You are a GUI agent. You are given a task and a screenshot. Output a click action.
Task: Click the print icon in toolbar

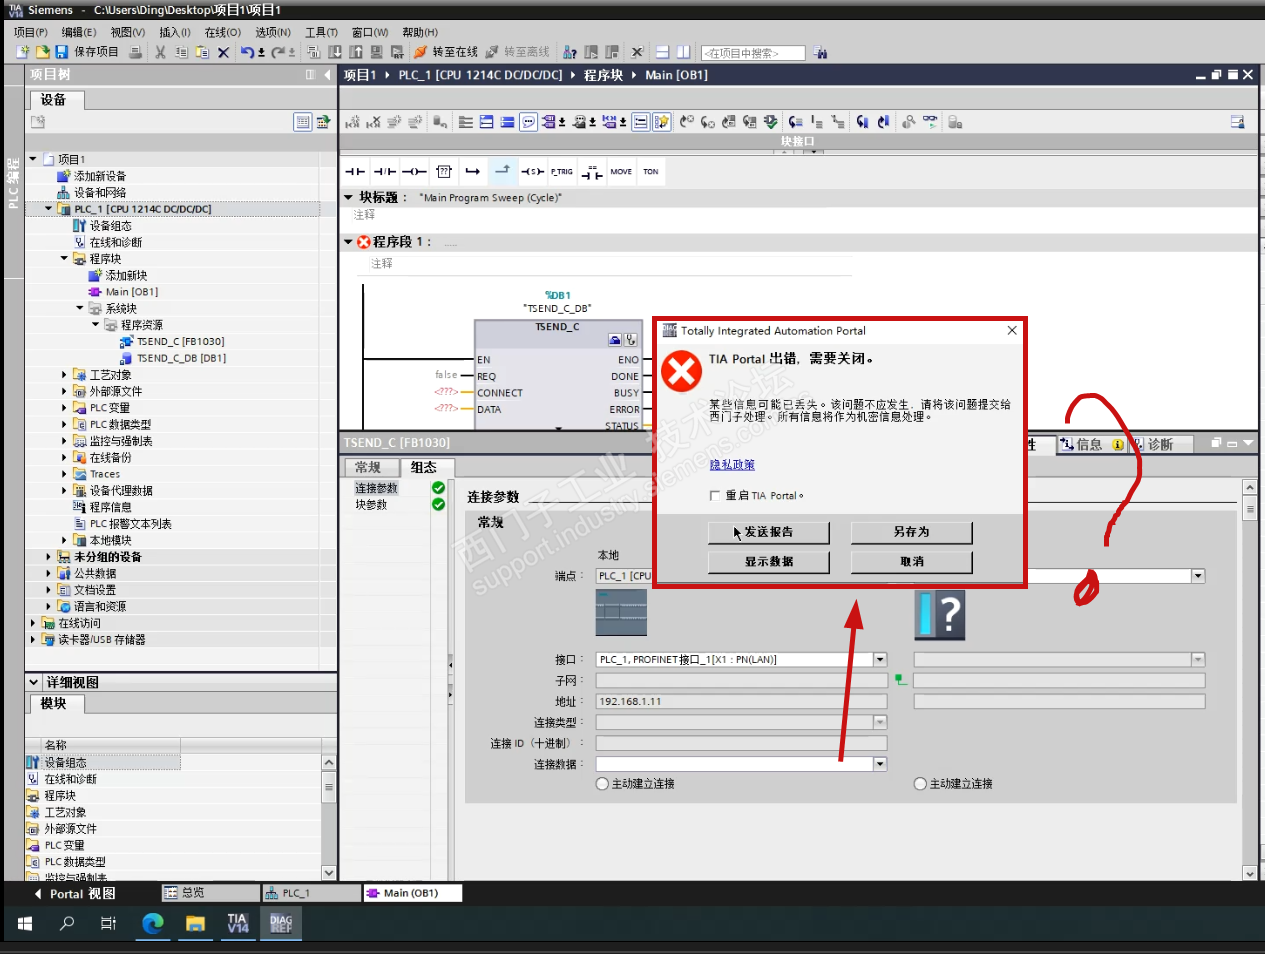136,52
